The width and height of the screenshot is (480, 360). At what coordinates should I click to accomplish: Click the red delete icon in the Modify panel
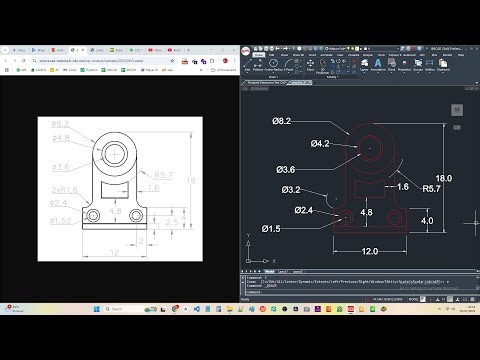point(354,61)
